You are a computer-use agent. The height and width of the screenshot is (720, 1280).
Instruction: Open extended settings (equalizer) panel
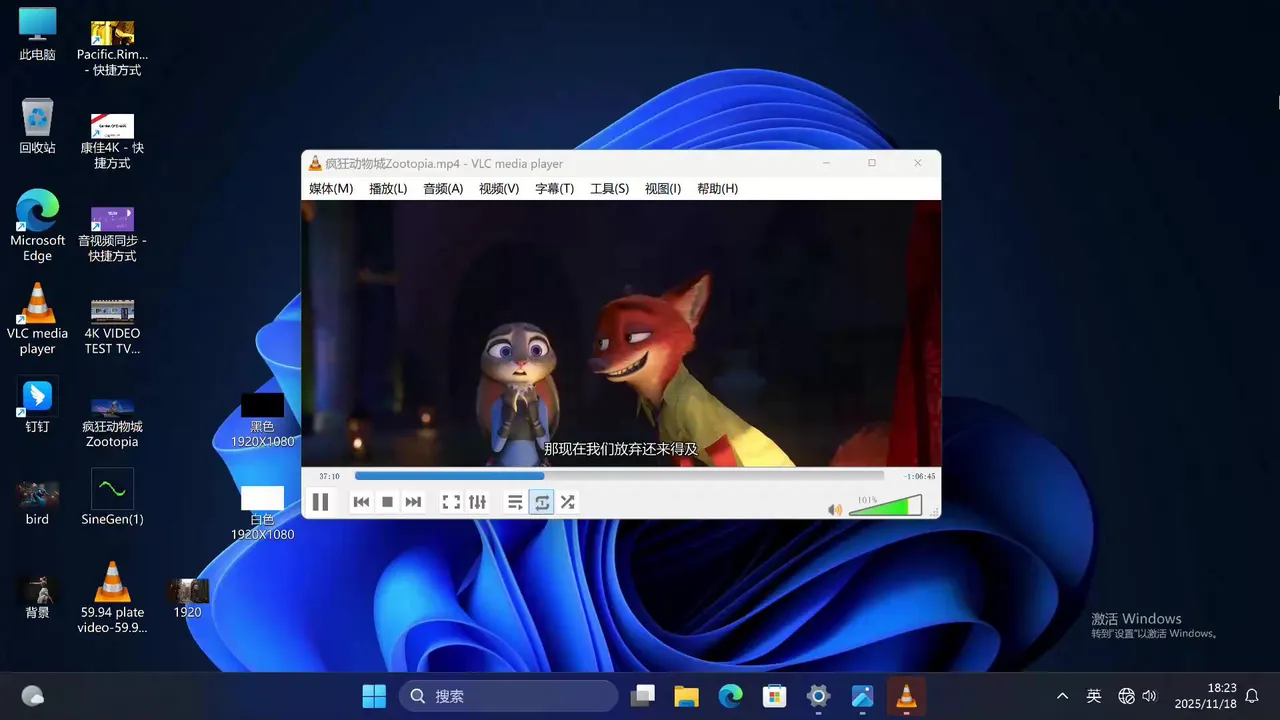477,502
